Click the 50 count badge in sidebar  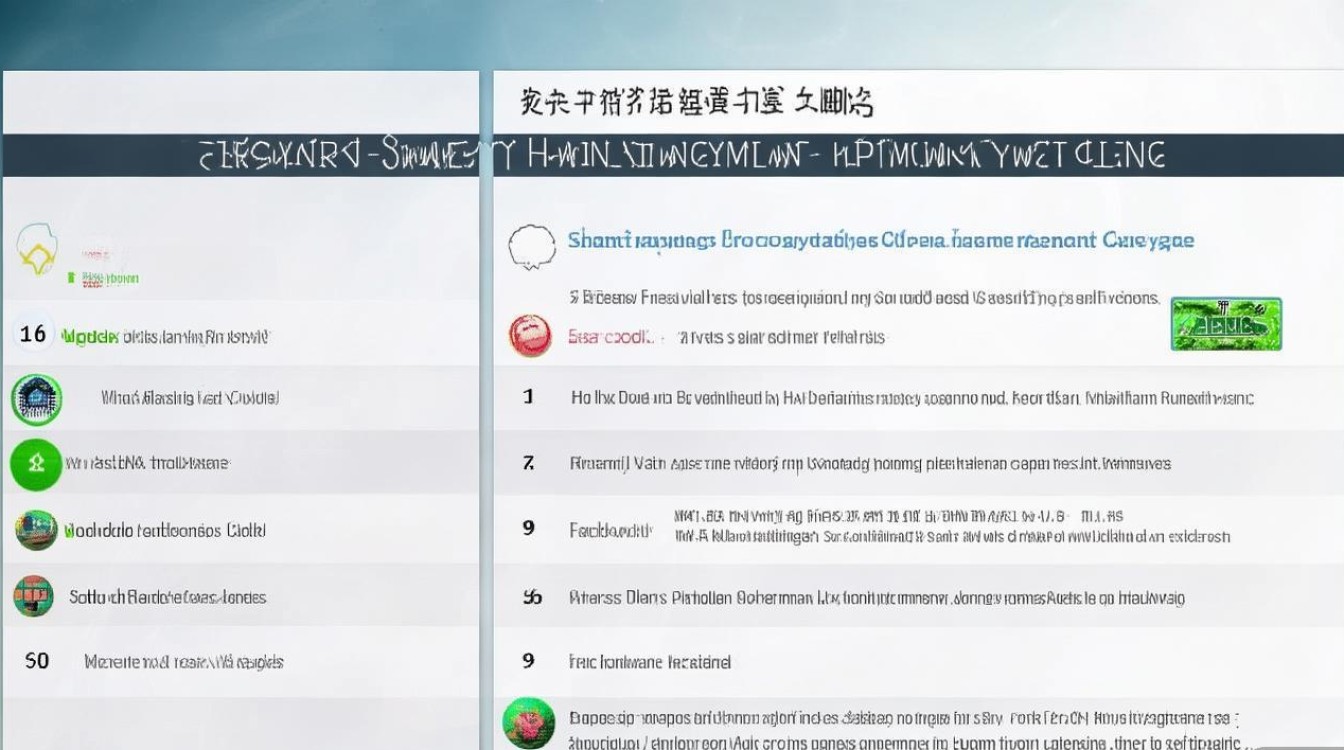[x=33, y=661]
